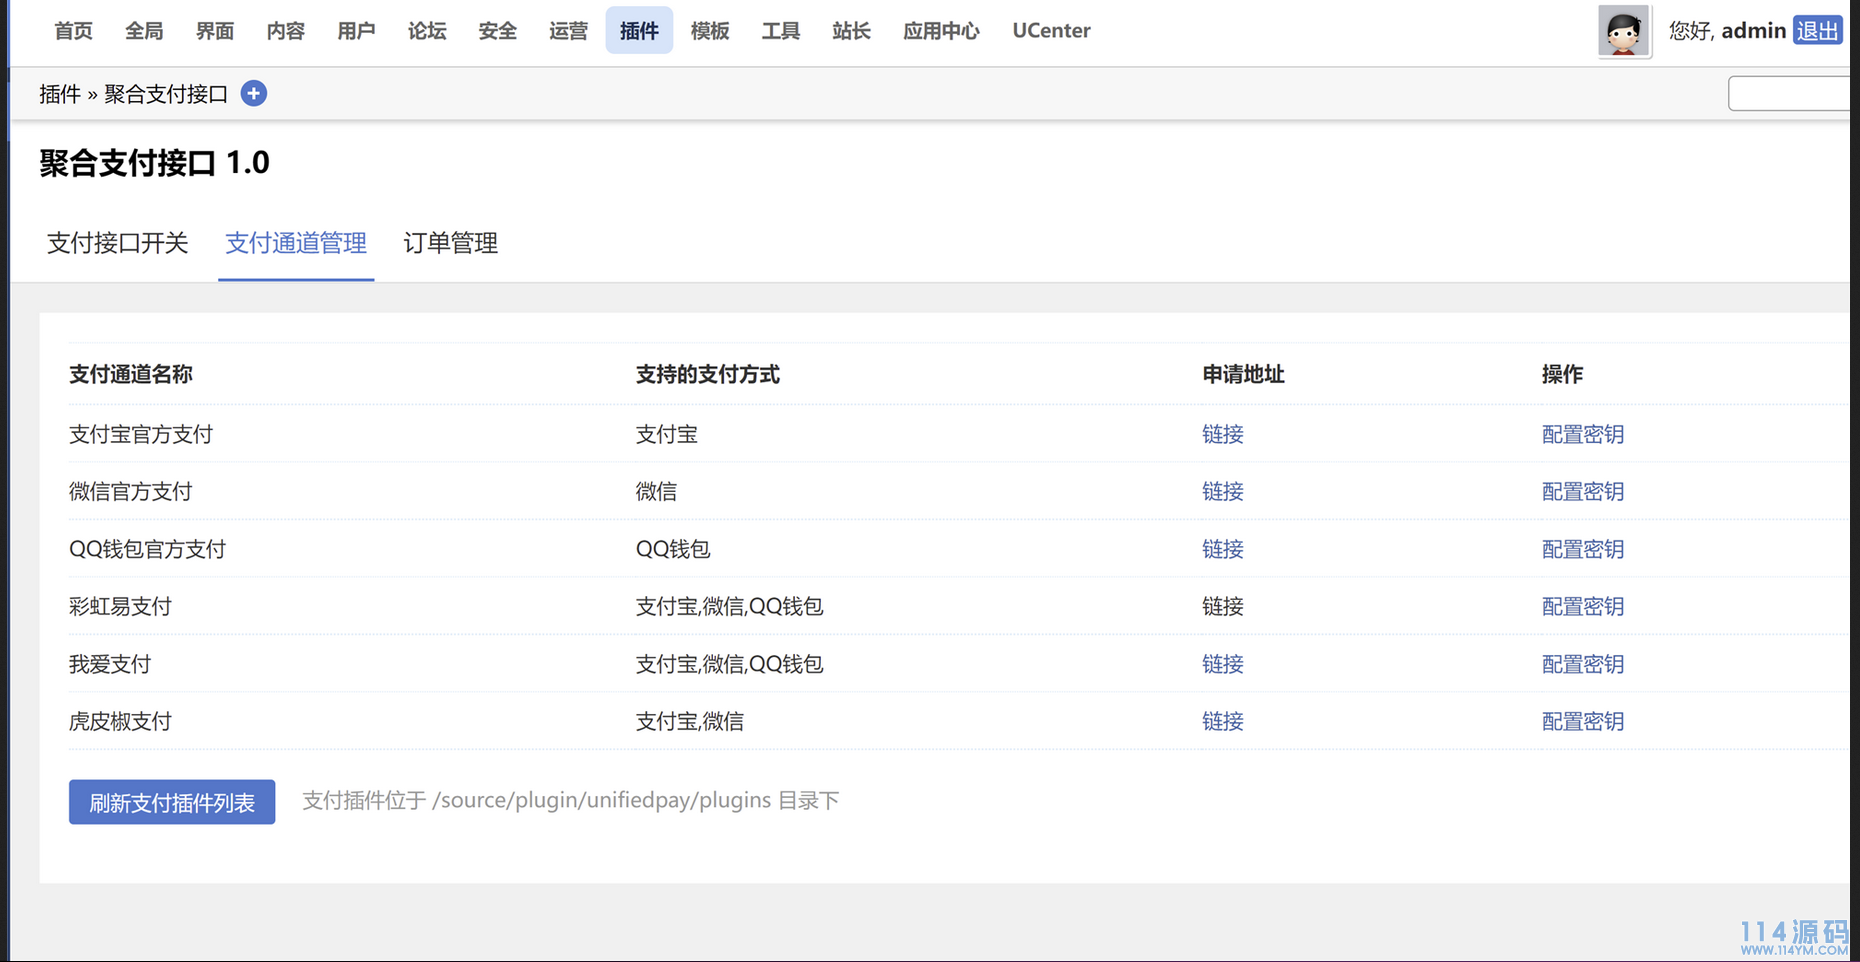Select the 微信官方支付 channel name
The image size is (1860, 962).
click(x=131, y=491)
